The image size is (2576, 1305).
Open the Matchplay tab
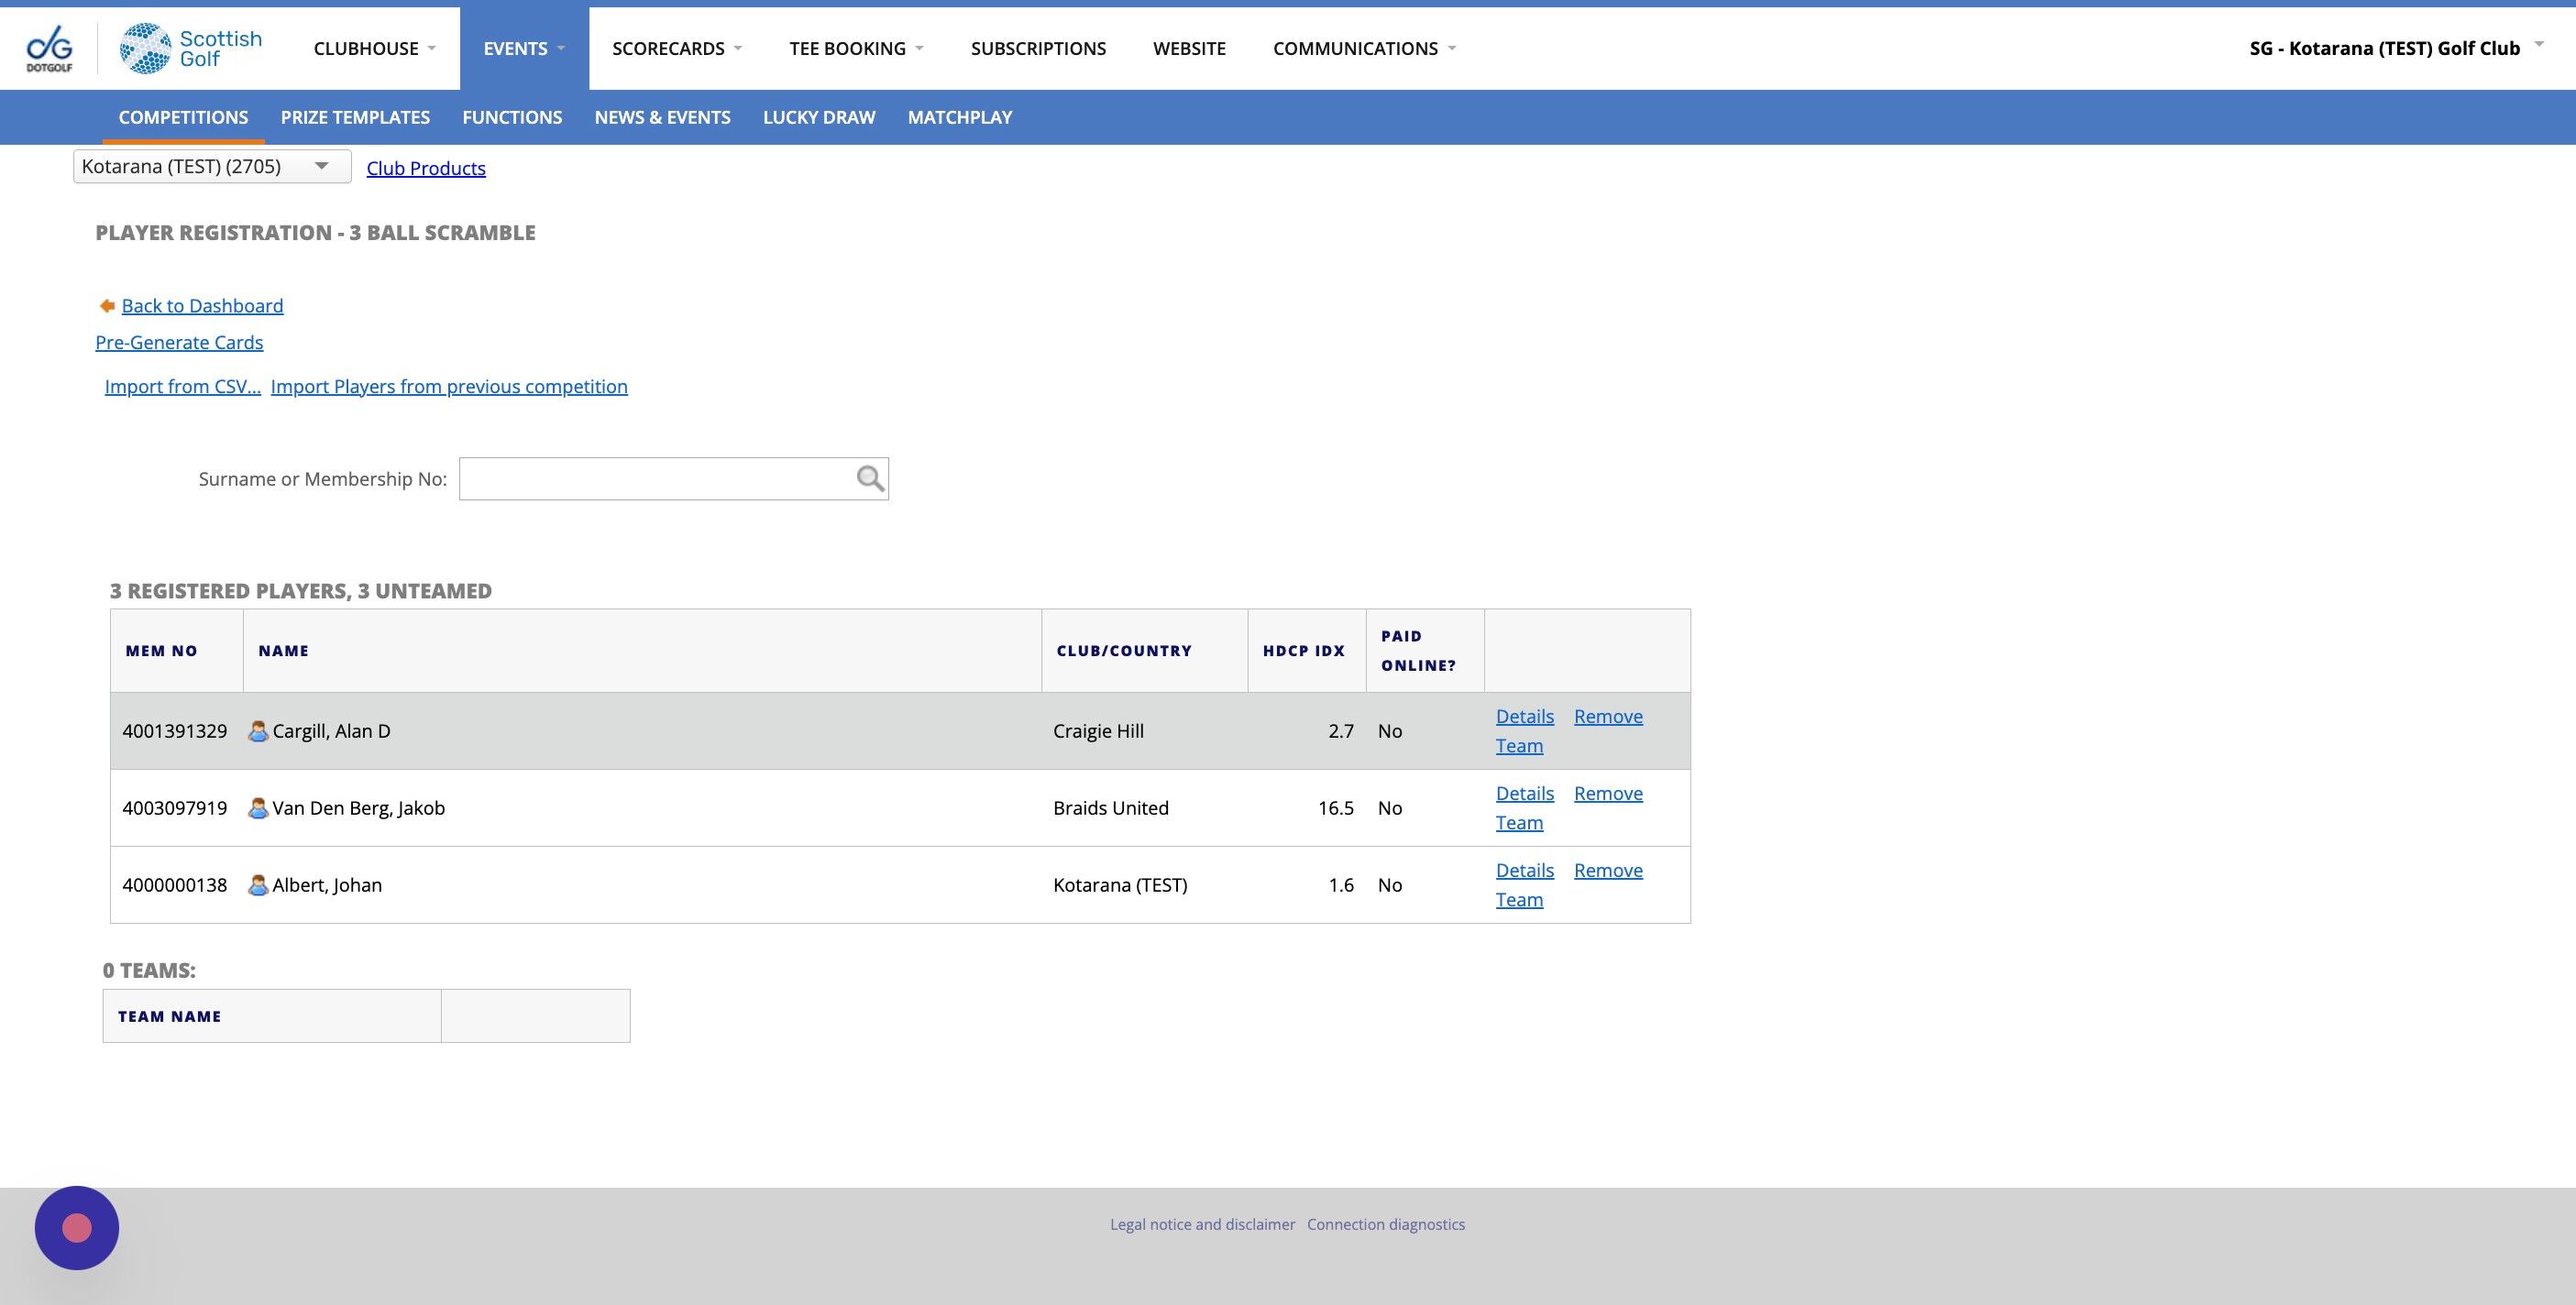coord(959,117)
